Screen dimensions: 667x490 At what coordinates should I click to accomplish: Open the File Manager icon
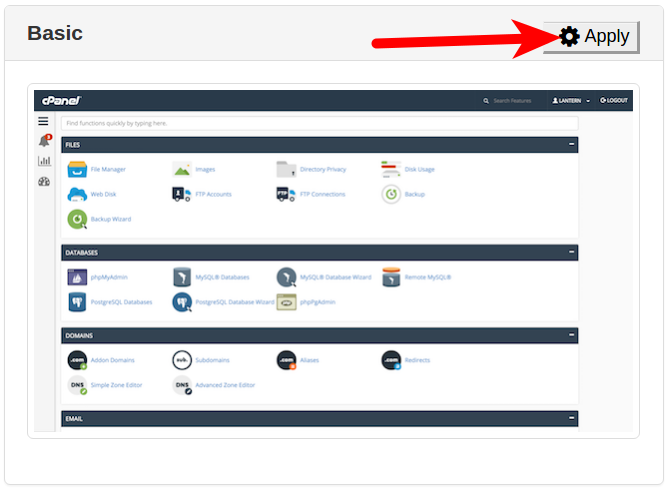pos(77,169)
